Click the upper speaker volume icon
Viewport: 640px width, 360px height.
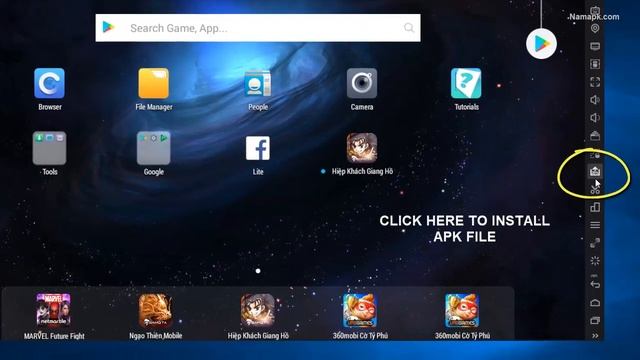click(595, 100)
